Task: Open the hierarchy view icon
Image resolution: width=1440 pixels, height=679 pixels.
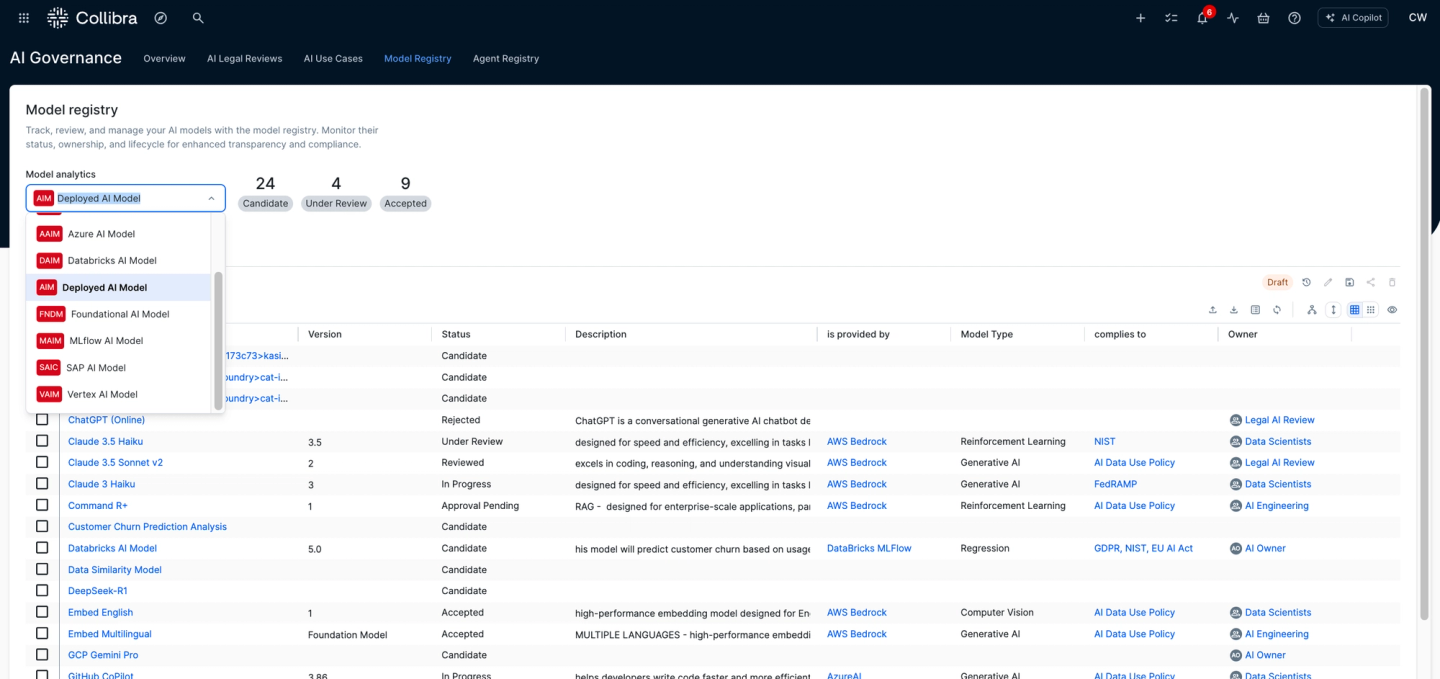Action: pyautogui.click(x=1311, y=310)
